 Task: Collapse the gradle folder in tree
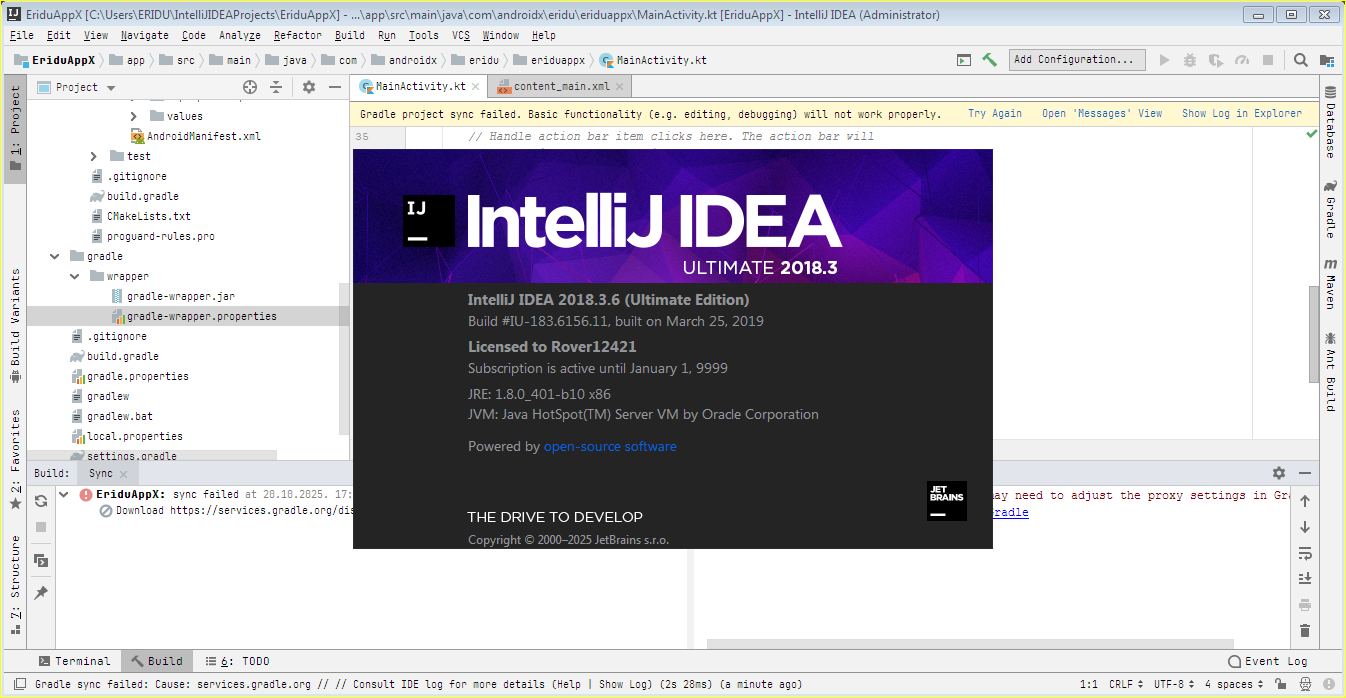(54, 257)
